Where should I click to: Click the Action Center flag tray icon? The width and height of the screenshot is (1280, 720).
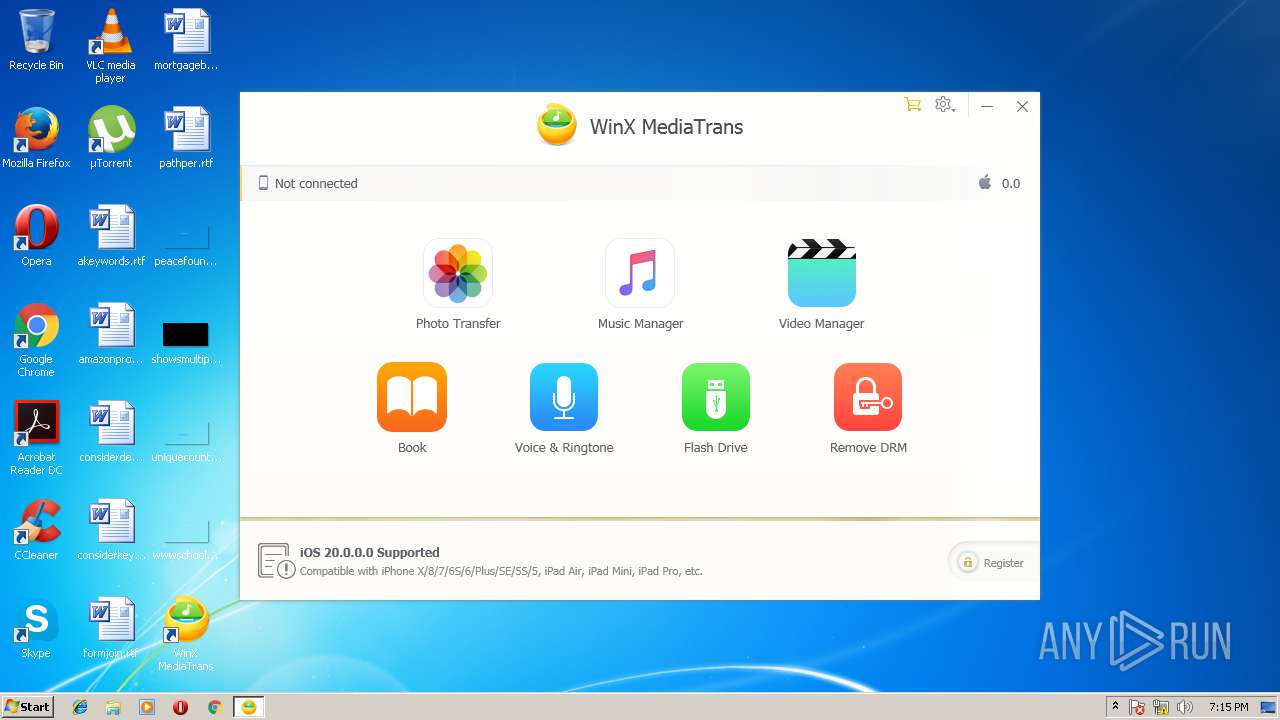pyautogui.click(x=1137, y=707)
